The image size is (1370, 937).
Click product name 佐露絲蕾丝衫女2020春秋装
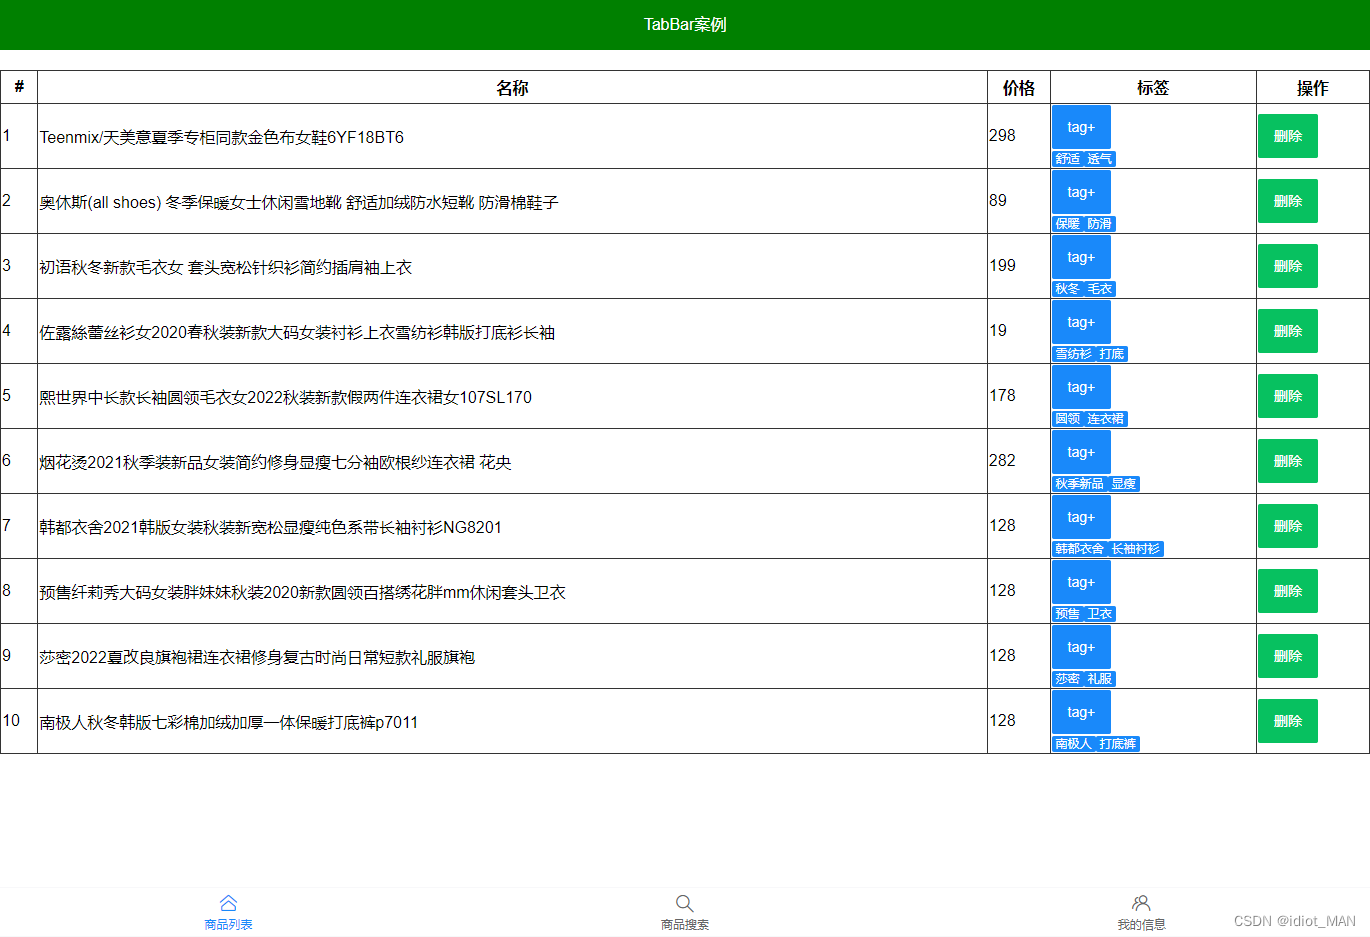point(297,332)
